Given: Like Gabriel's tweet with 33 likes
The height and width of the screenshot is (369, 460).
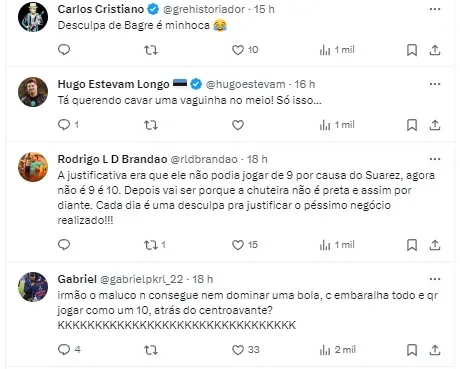Looking at the screenshot, I should click(238, 350).
